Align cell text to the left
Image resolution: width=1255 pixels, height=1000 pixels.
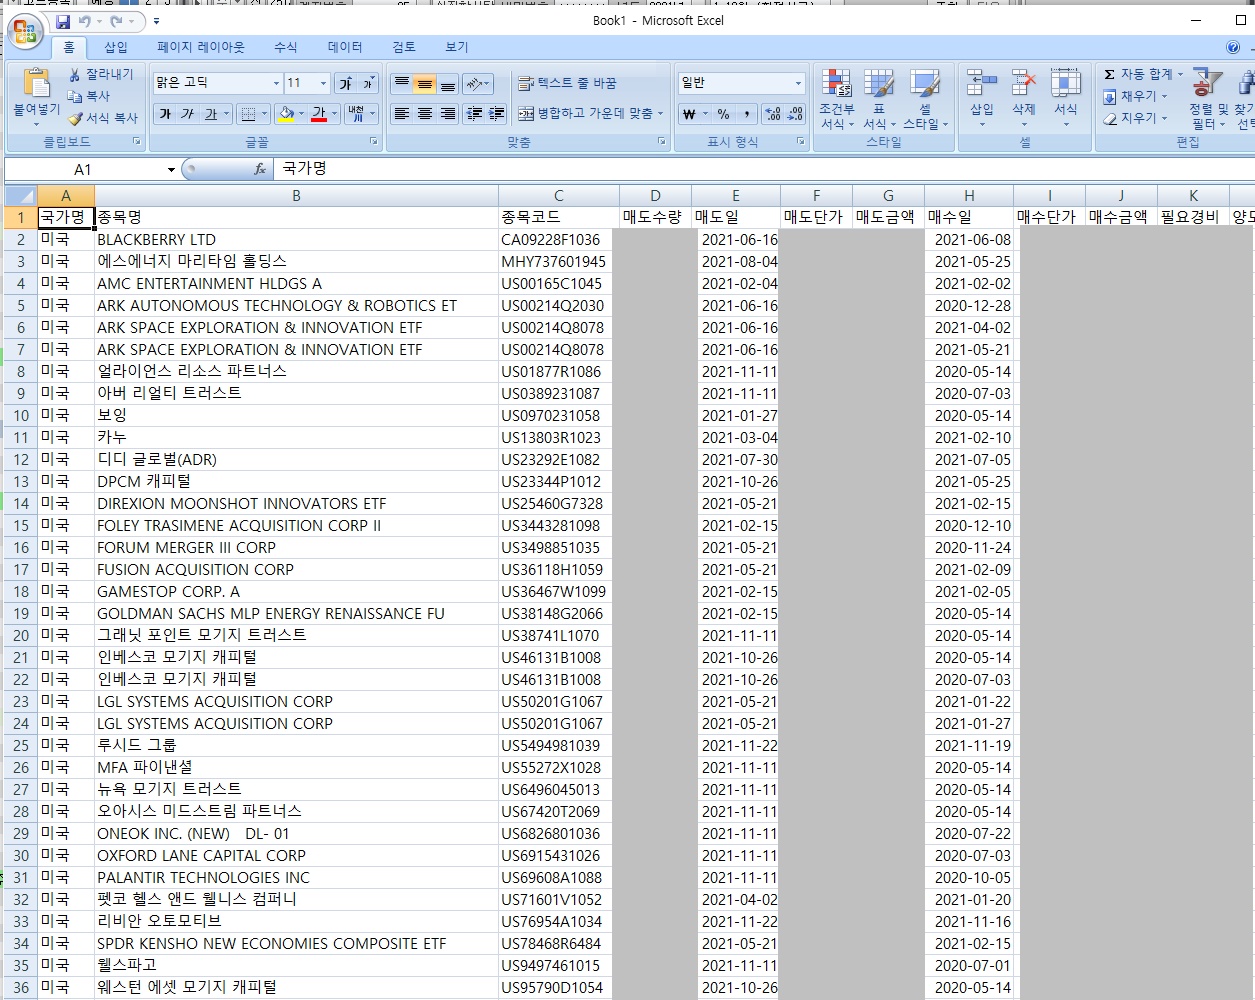pos(402,114)
